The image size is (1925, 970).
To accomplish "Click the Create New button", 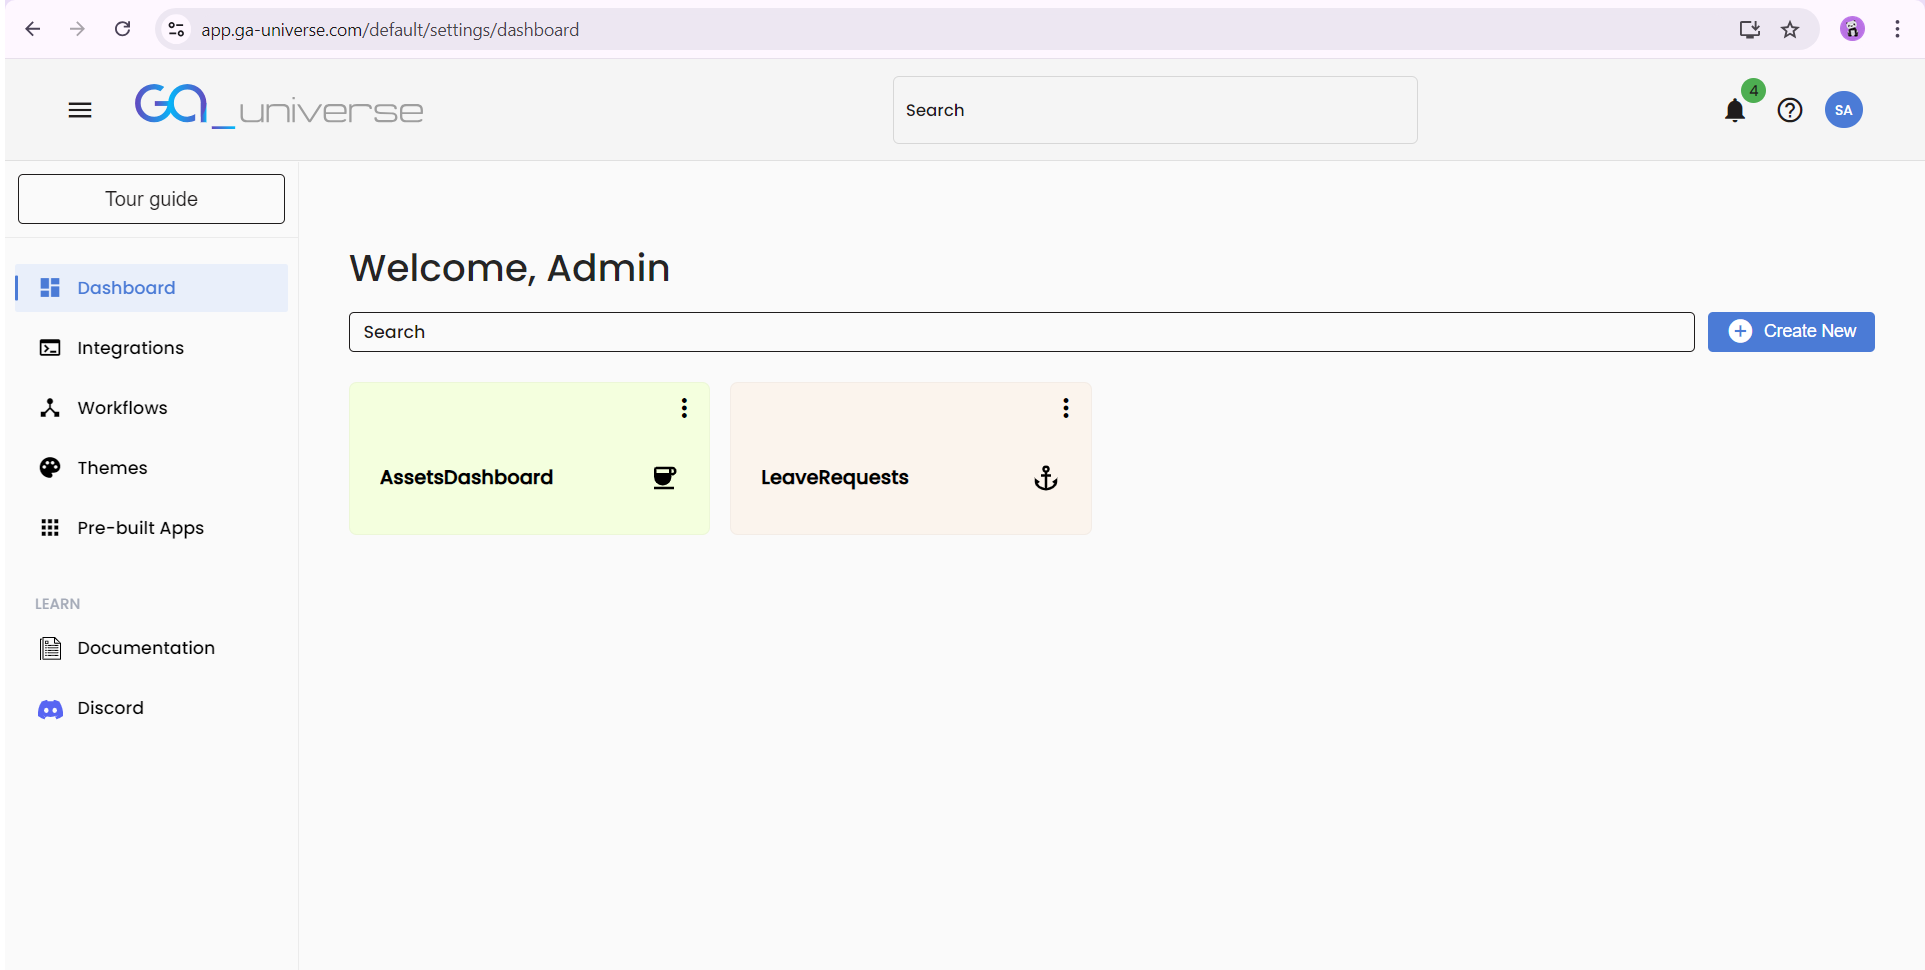I will tap(1791, 332).
